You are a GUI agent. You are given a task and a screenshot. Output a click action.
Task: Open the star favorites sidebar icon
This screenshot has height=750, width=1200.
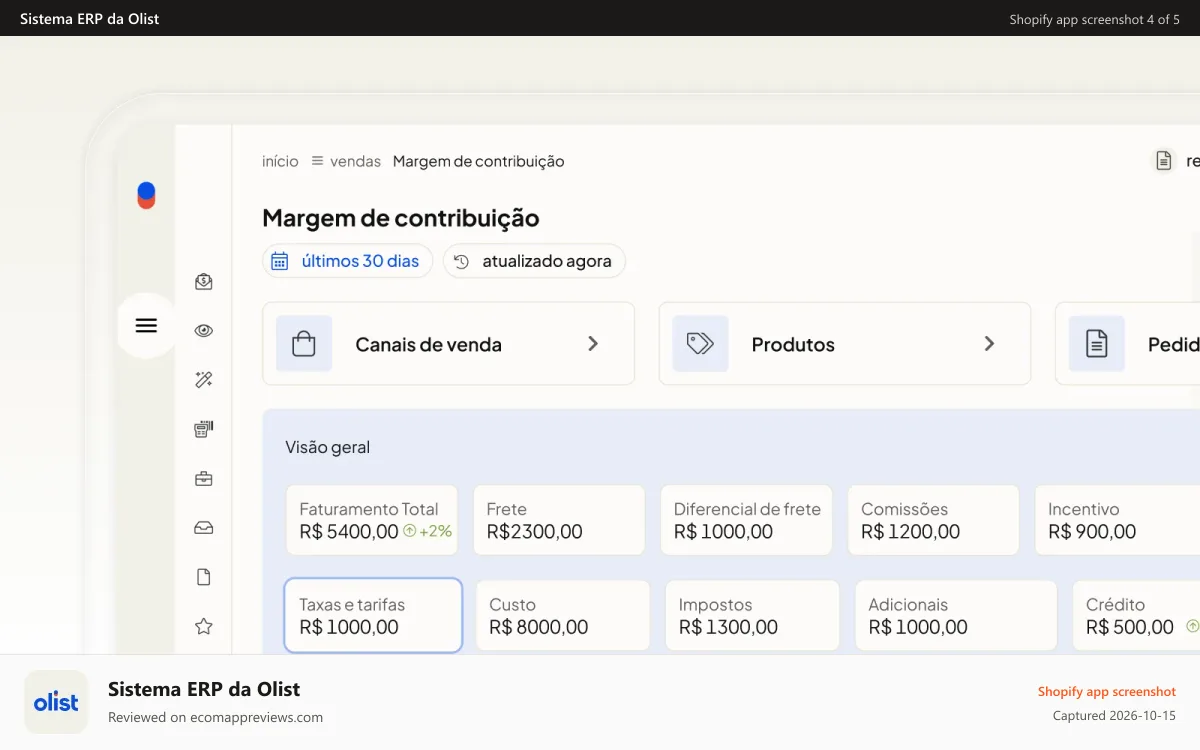[x=204, y=626]
